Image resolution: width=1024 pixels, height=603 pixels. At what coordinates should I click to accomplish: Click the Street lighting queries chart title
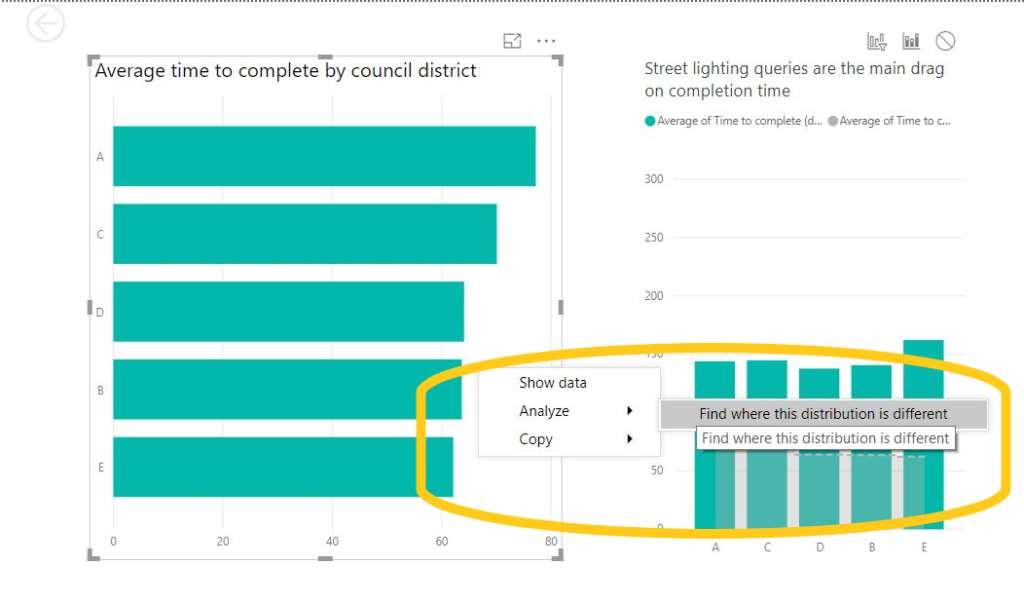(794, 80)
